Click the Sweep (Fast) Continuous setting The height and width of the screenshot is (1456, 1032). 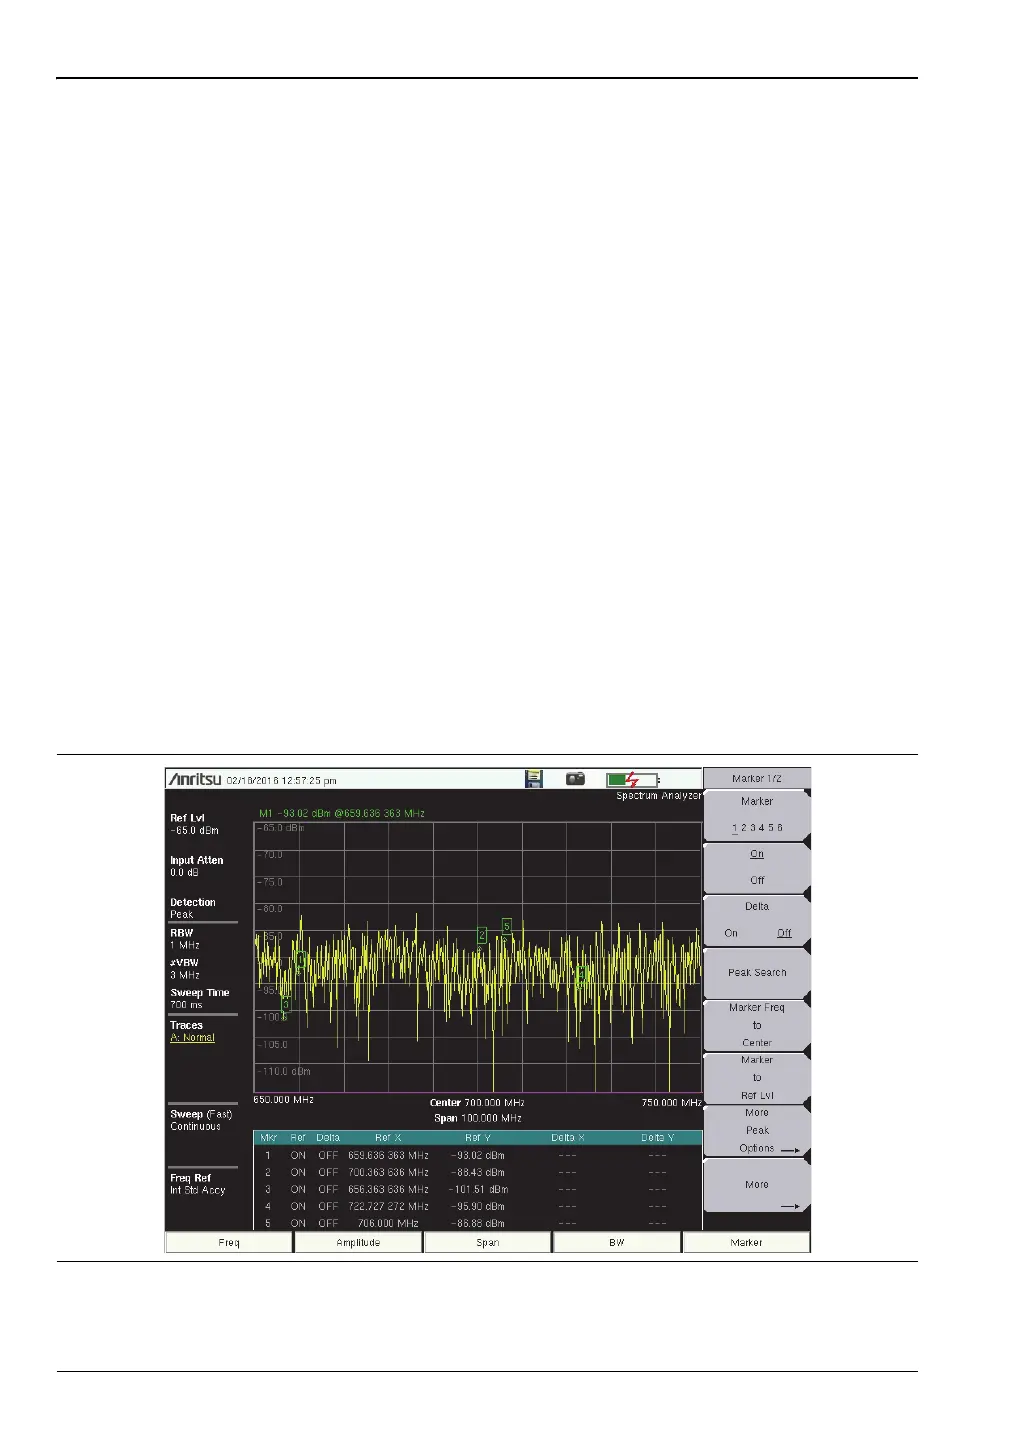click(x=201, y=1120)
